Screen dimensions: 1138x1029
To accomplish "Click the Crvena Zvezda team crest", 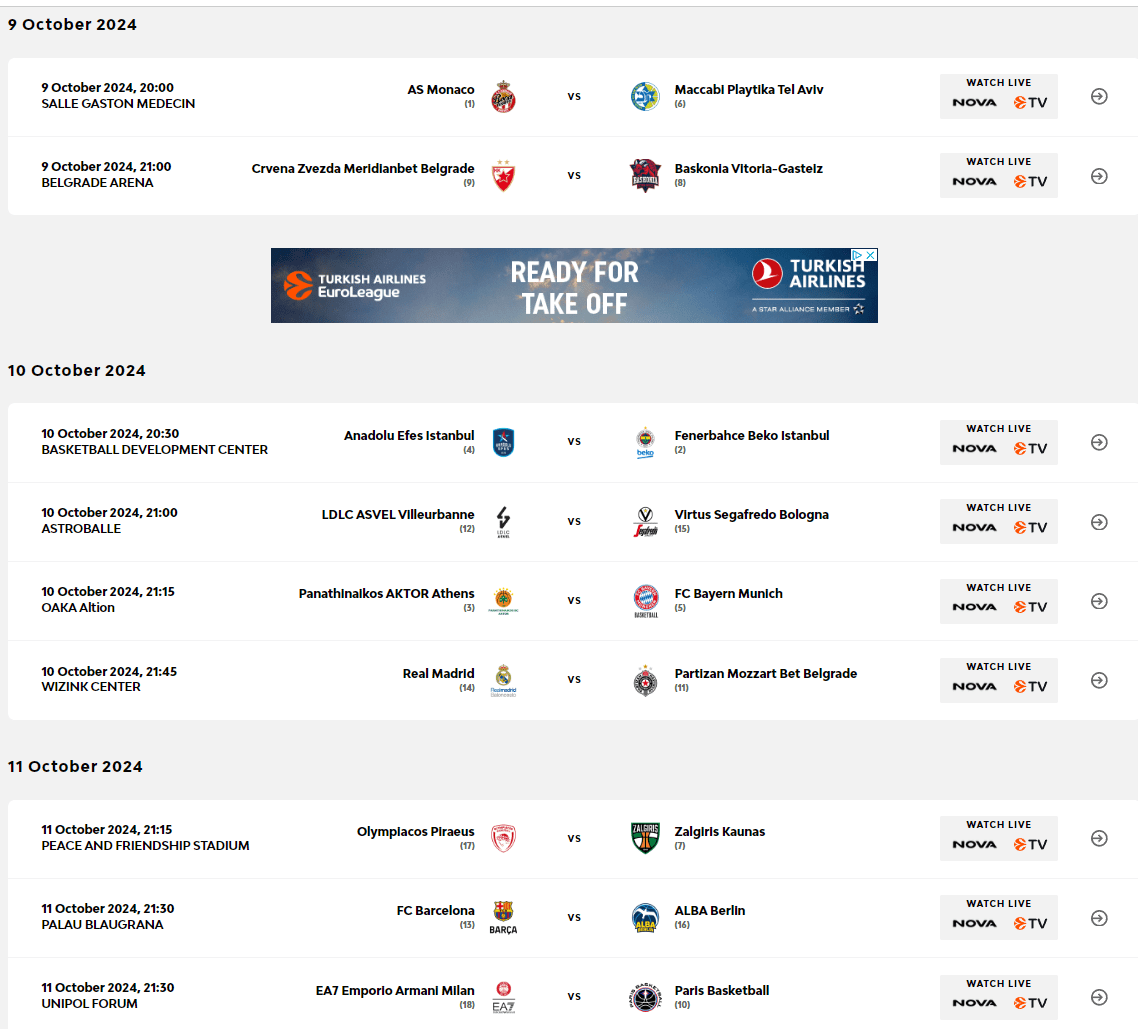I will pos(503,176).
